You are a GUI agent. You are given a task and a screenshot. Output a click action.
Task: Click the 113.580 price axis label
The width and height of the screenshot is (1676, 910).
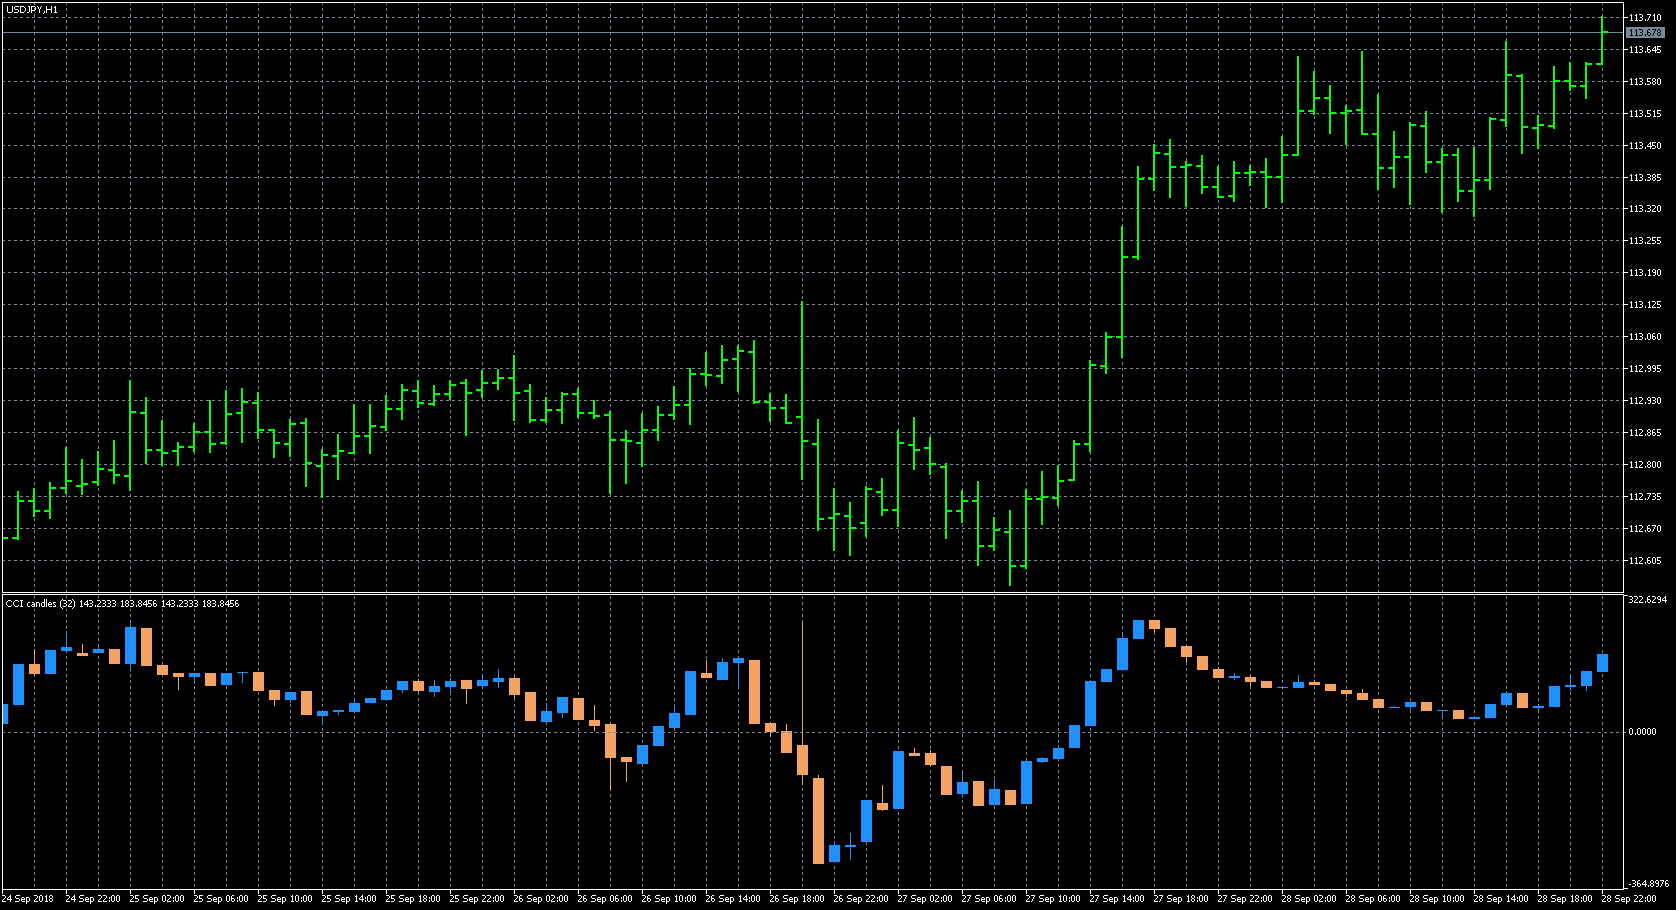[1645, 82]
